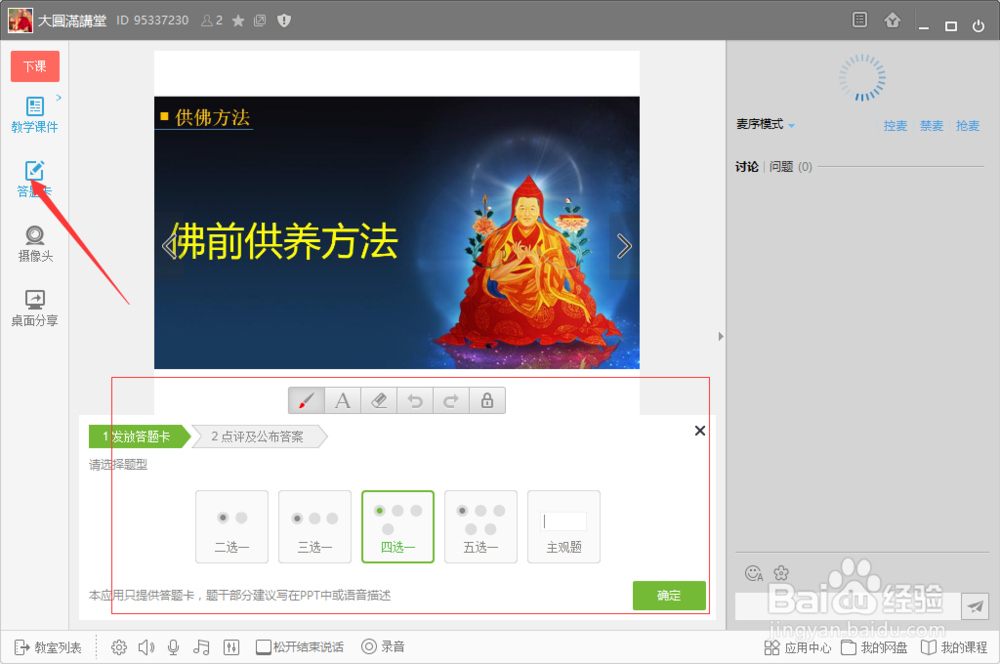Click the 抢麦 grab mic link

coord(967,126)
